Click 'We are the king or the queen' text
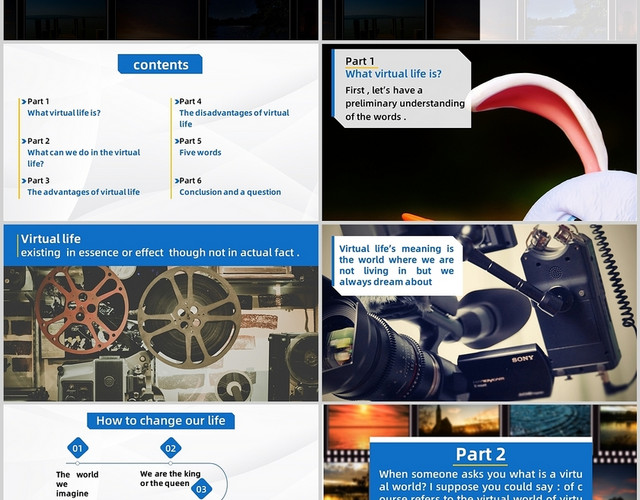Image resolution: width=640 pixels, height=500 pixels. (x=170, y=478)
